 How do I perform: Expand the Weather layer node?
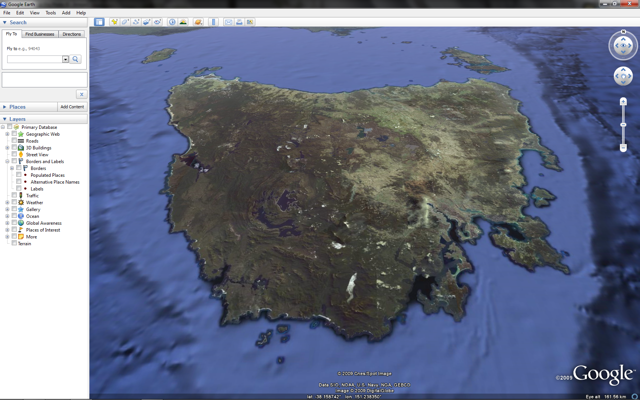click(x=7, y=202)
